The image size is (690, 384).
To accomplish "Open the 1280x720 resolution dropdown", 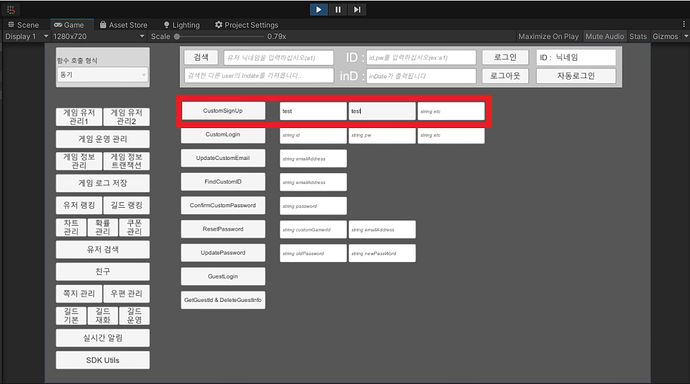I will 99,37.
